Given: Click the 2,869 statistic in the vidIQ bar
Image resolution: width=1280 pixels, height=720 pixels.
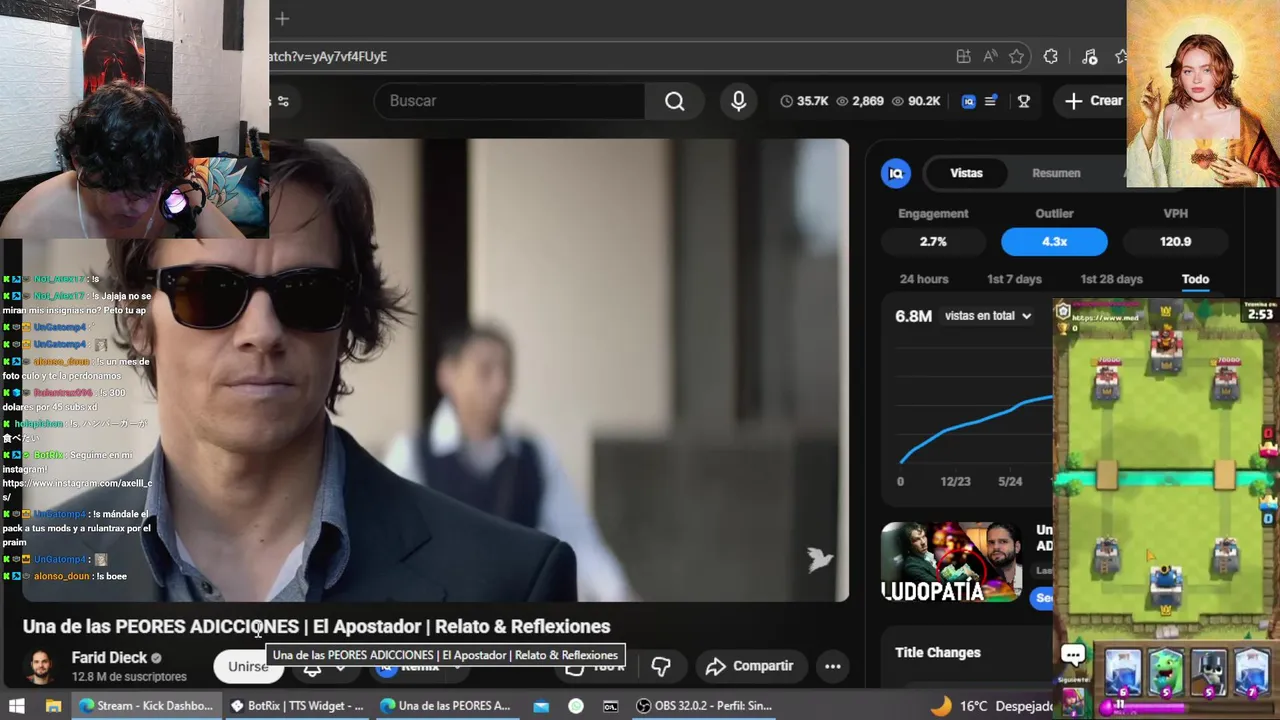Looking at the screenshot, I should [860, 101].
